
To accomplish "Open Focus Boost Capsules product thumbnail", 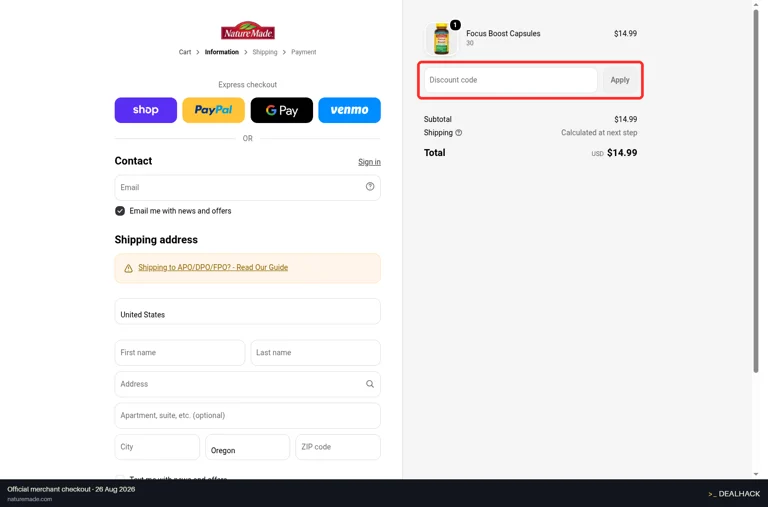I will tap(441, 39).
